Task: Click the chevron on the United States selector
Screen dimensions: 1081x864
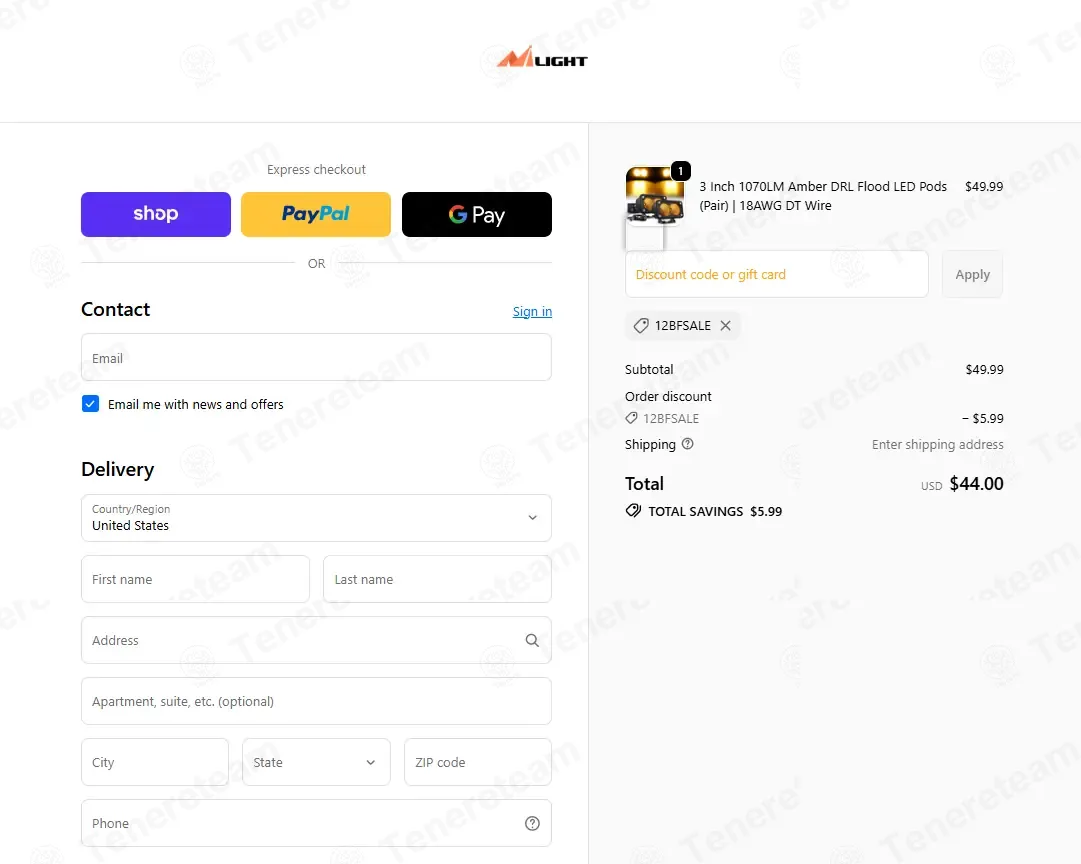Action: pyautogui.click(x=533, y=517)
